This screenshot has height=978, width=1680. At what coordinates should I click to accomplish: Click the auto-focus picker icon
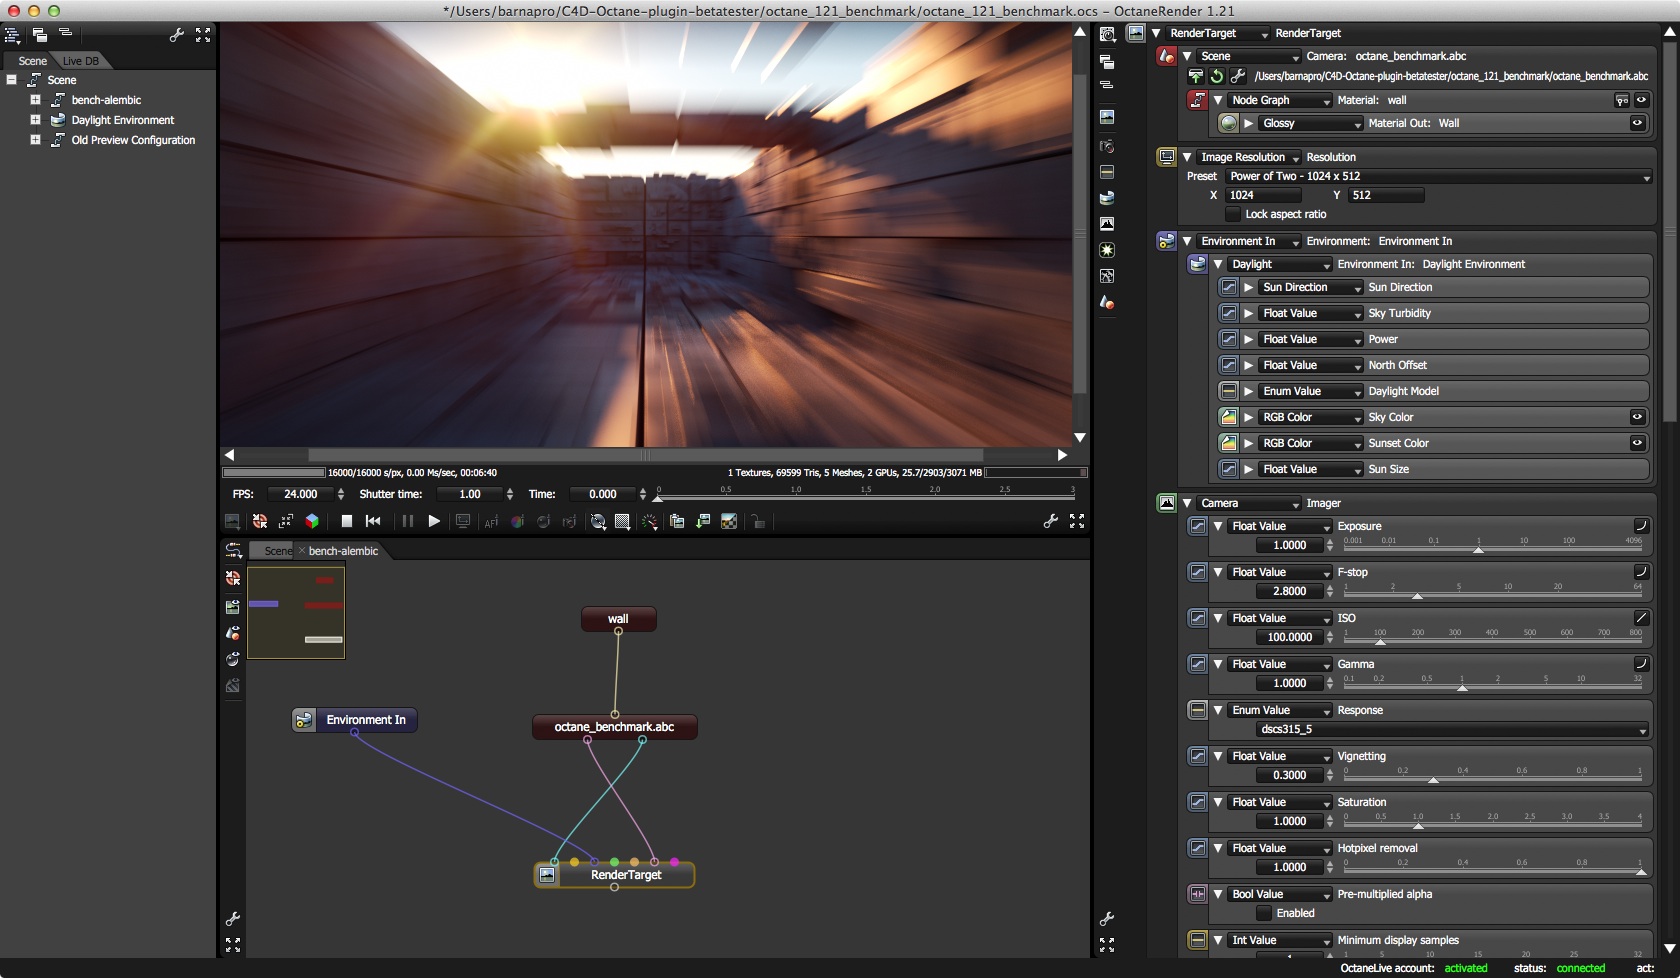click(x=491, y=521)
